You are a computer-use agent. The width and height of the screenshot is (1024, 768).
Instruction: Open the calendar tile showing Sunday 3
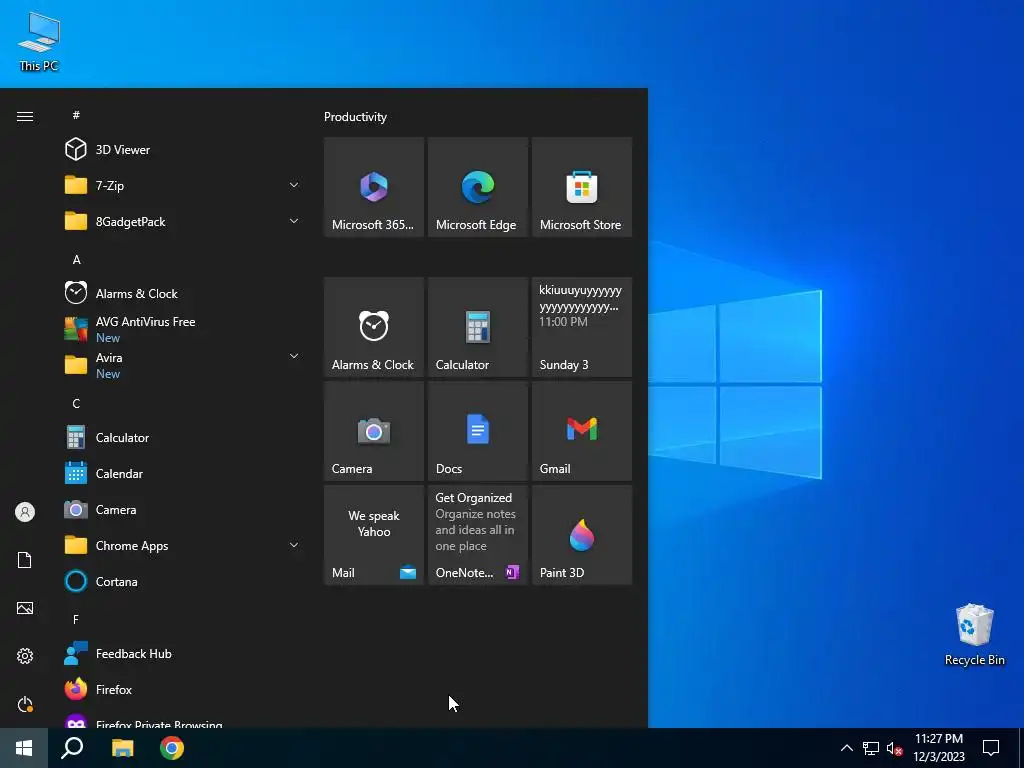[x=582, y=327]
